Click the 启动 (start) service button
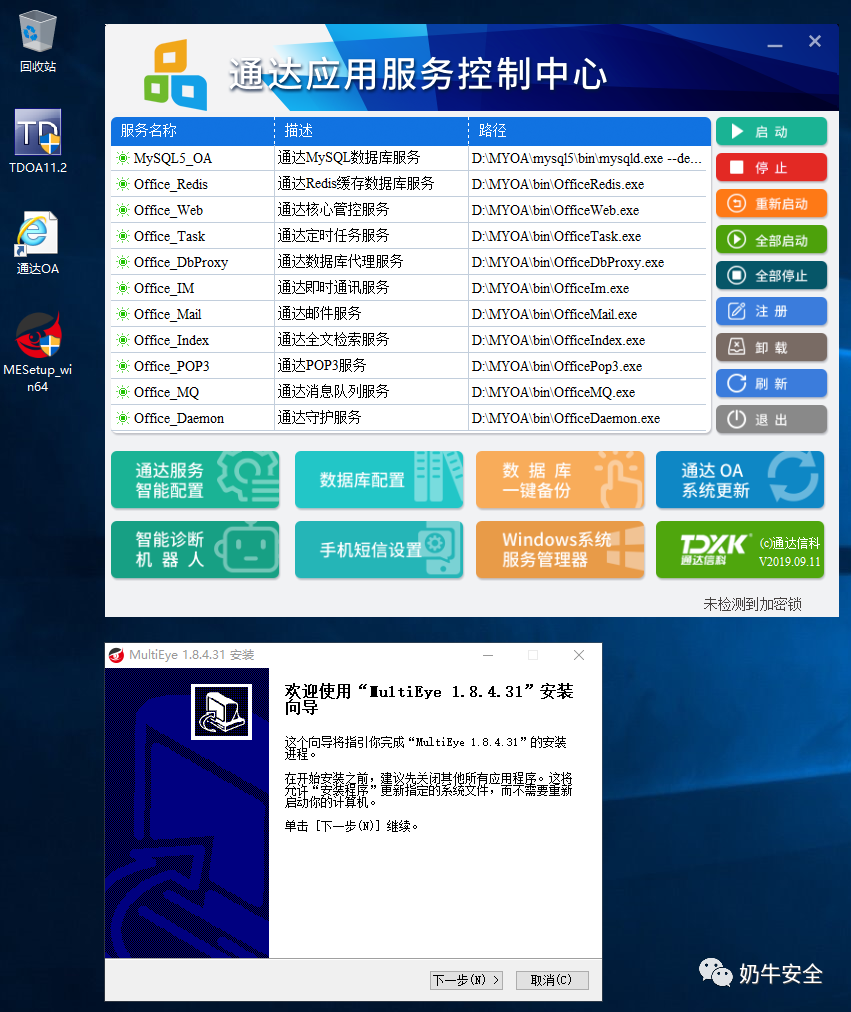This screenshot has width=851, height=1012. click(771, 132)
